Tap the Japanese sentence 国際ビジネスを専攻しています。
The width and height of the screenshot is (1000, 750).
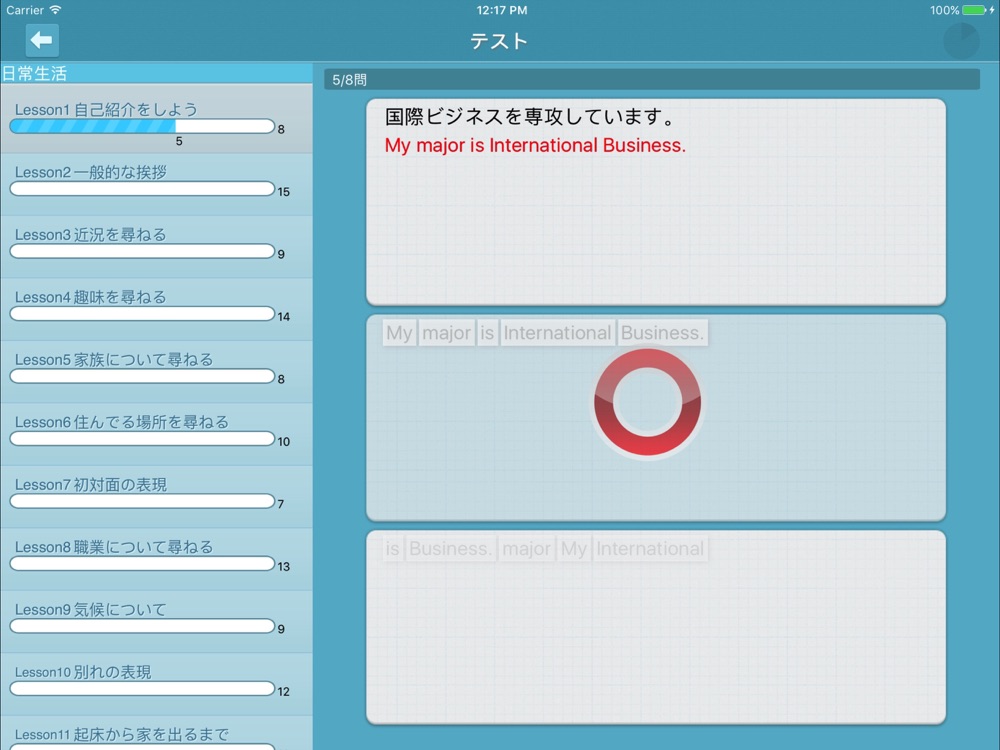[x=530, y=117]
